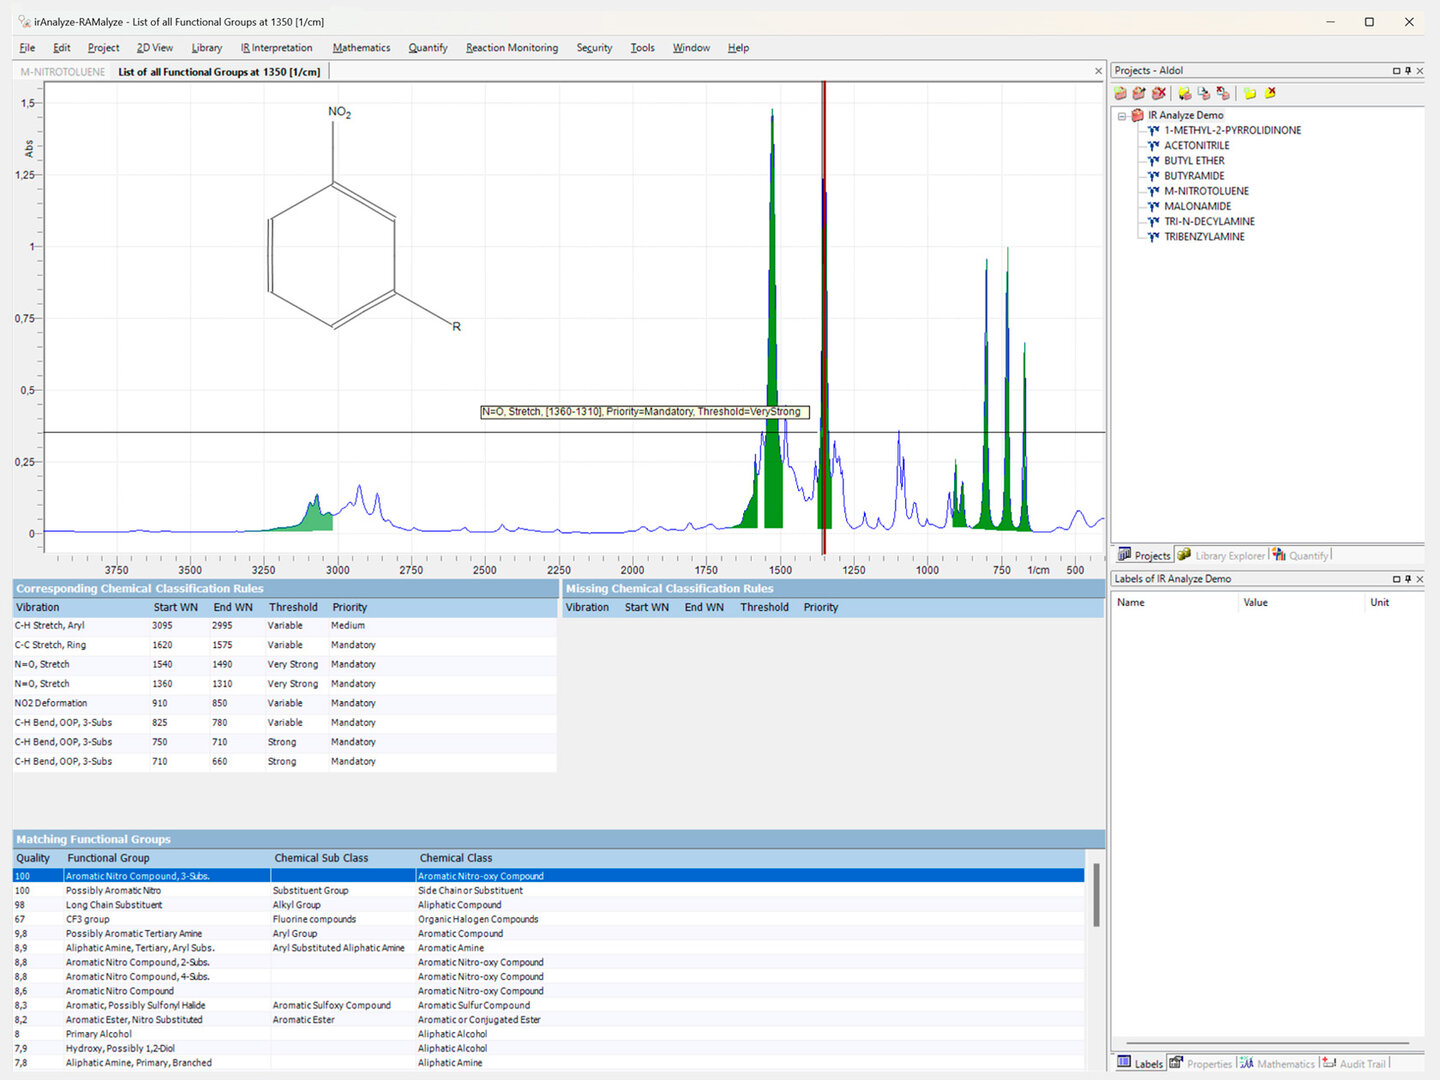This screenshot has height=1080, width=1440.
Task: Click the edit project icon with pencil
Action: pos(1139,93)
